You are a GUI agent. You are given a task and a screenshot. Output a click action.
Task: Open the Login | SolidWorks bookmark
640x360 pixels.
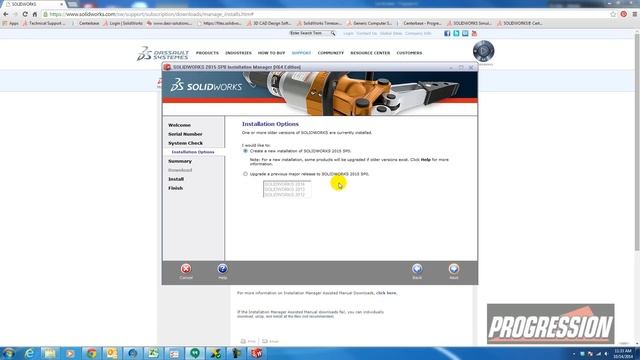click(x=123, y=23)
